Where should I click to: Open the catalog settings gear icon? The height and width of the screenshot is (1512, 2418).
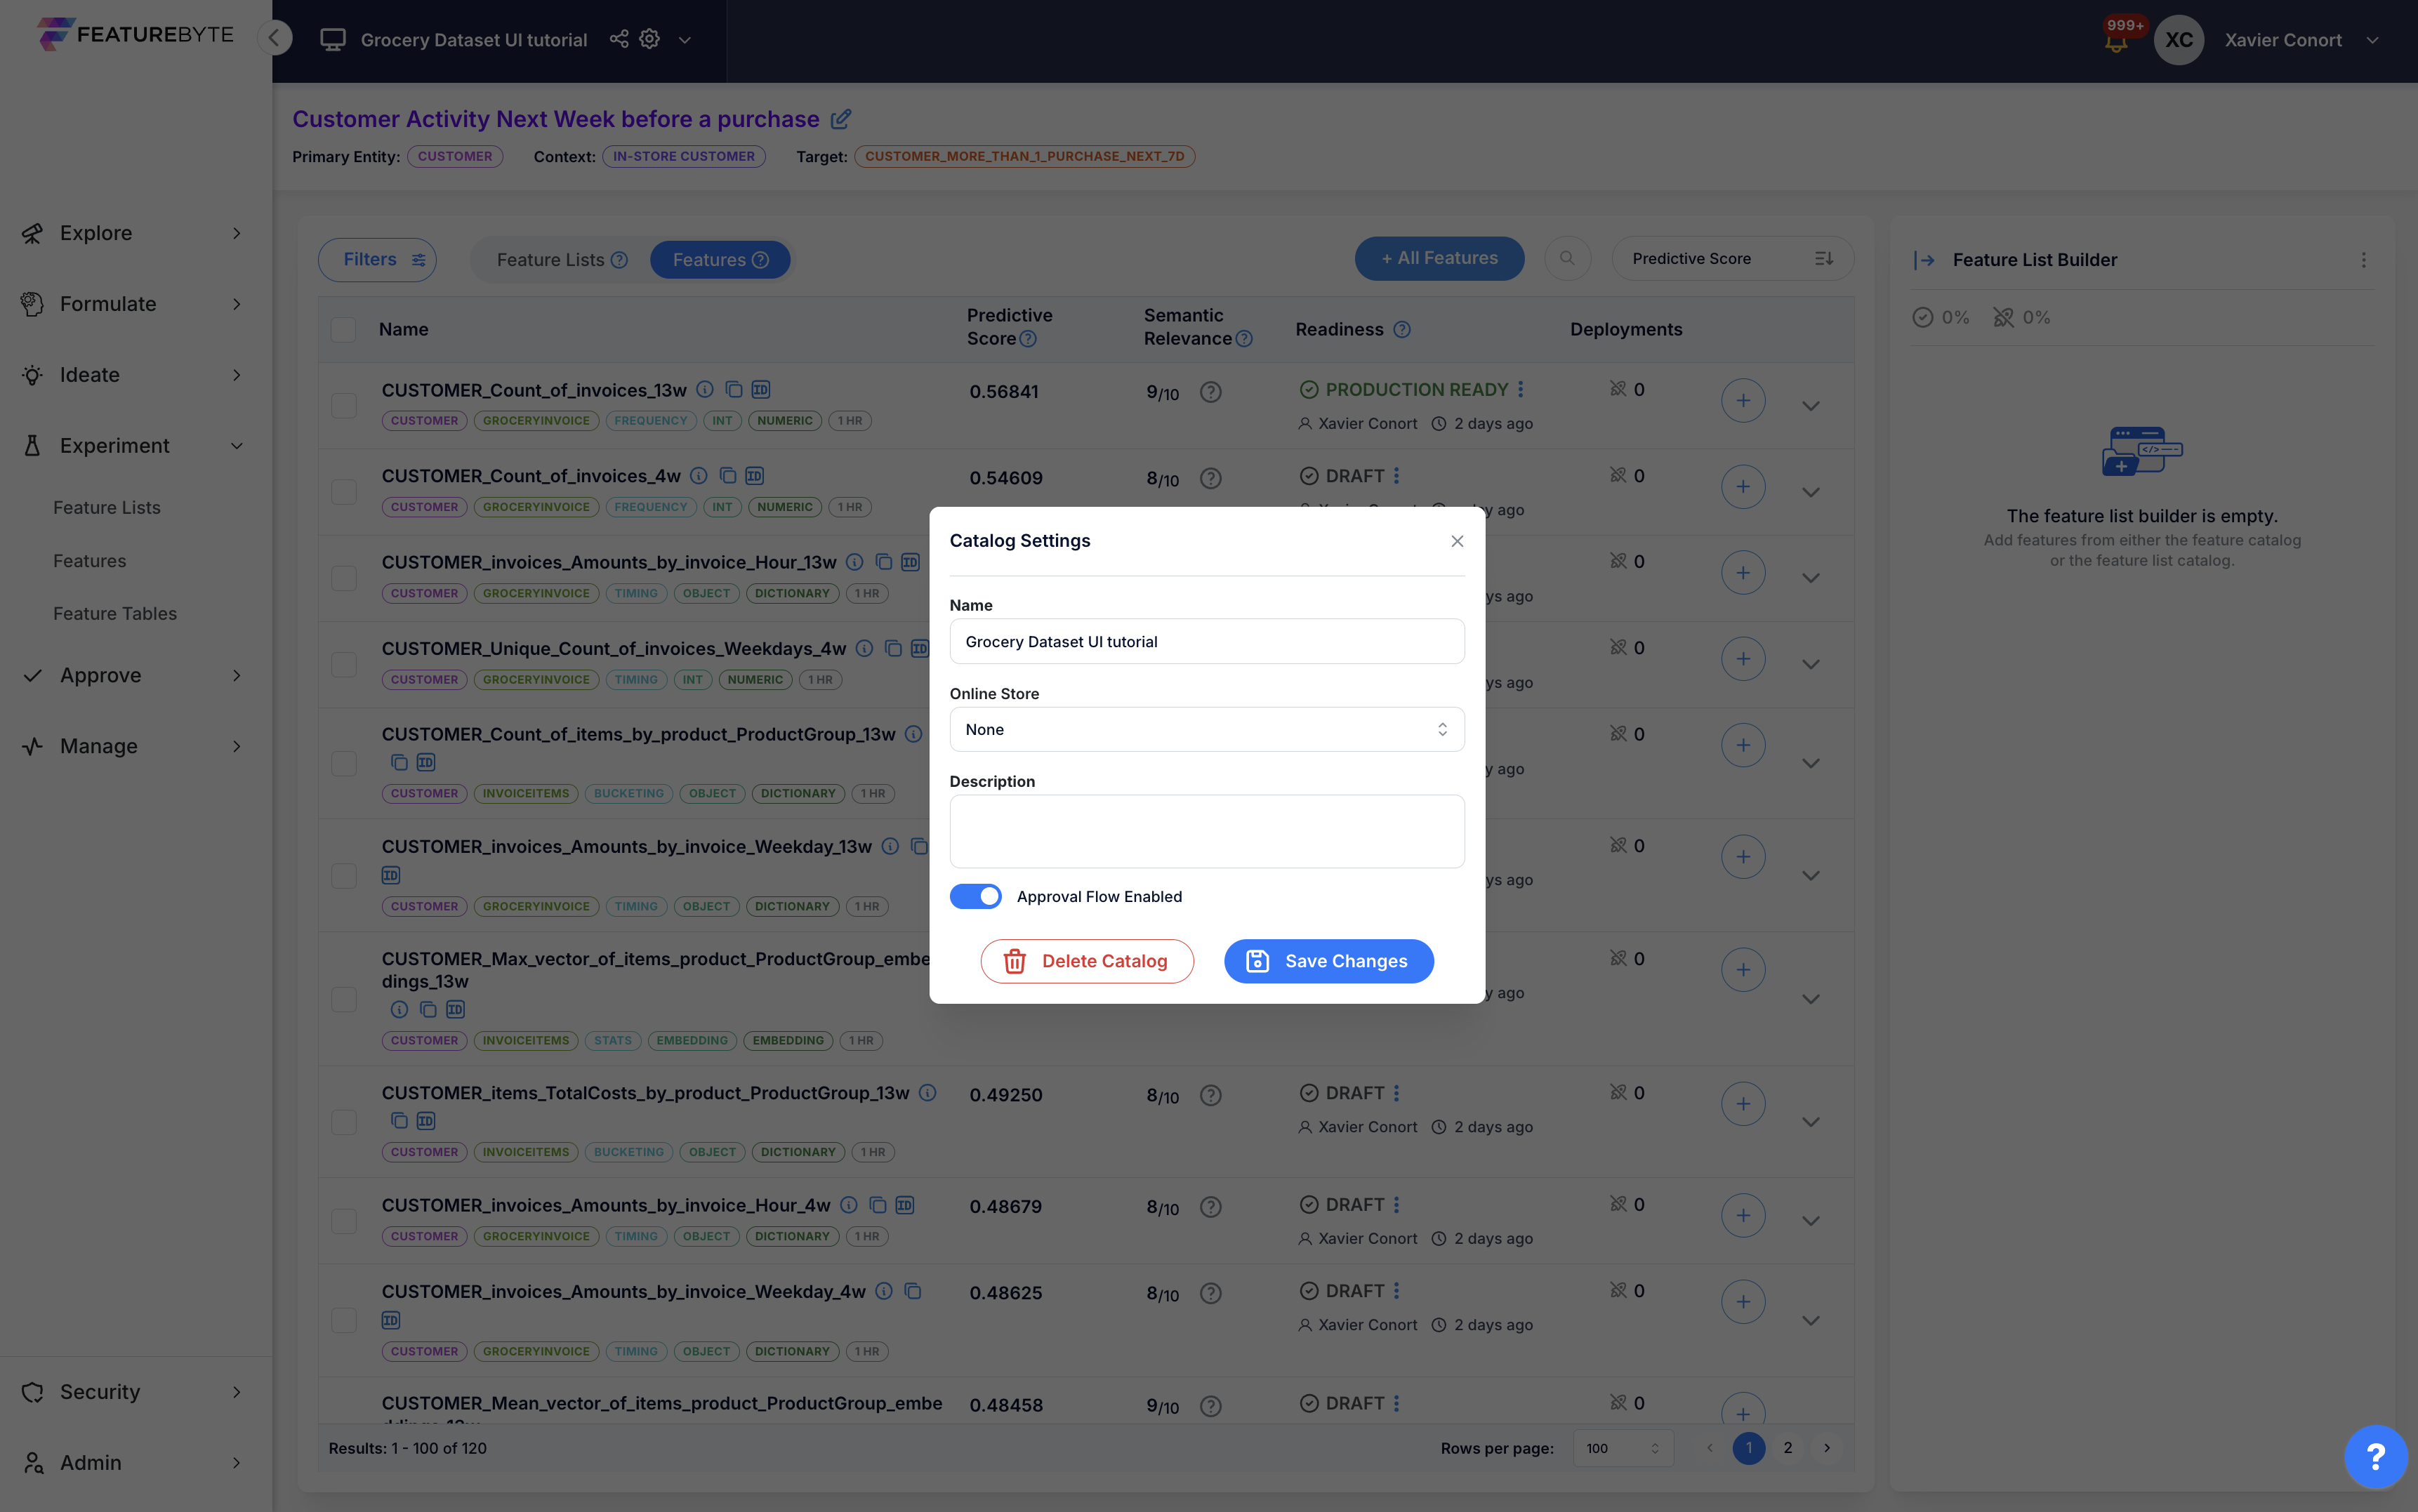click(650, 39)
